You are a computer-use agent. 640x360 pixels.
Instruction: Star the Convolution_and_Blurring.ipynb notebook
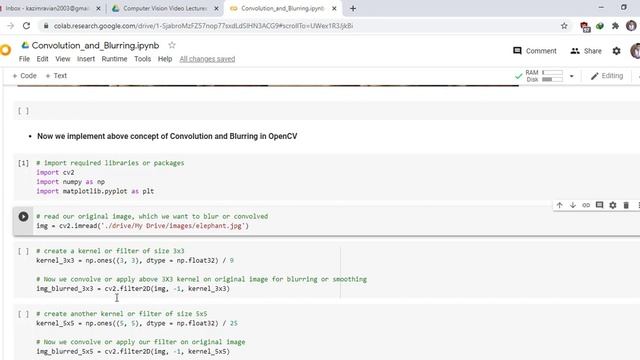tap(172, 45)
